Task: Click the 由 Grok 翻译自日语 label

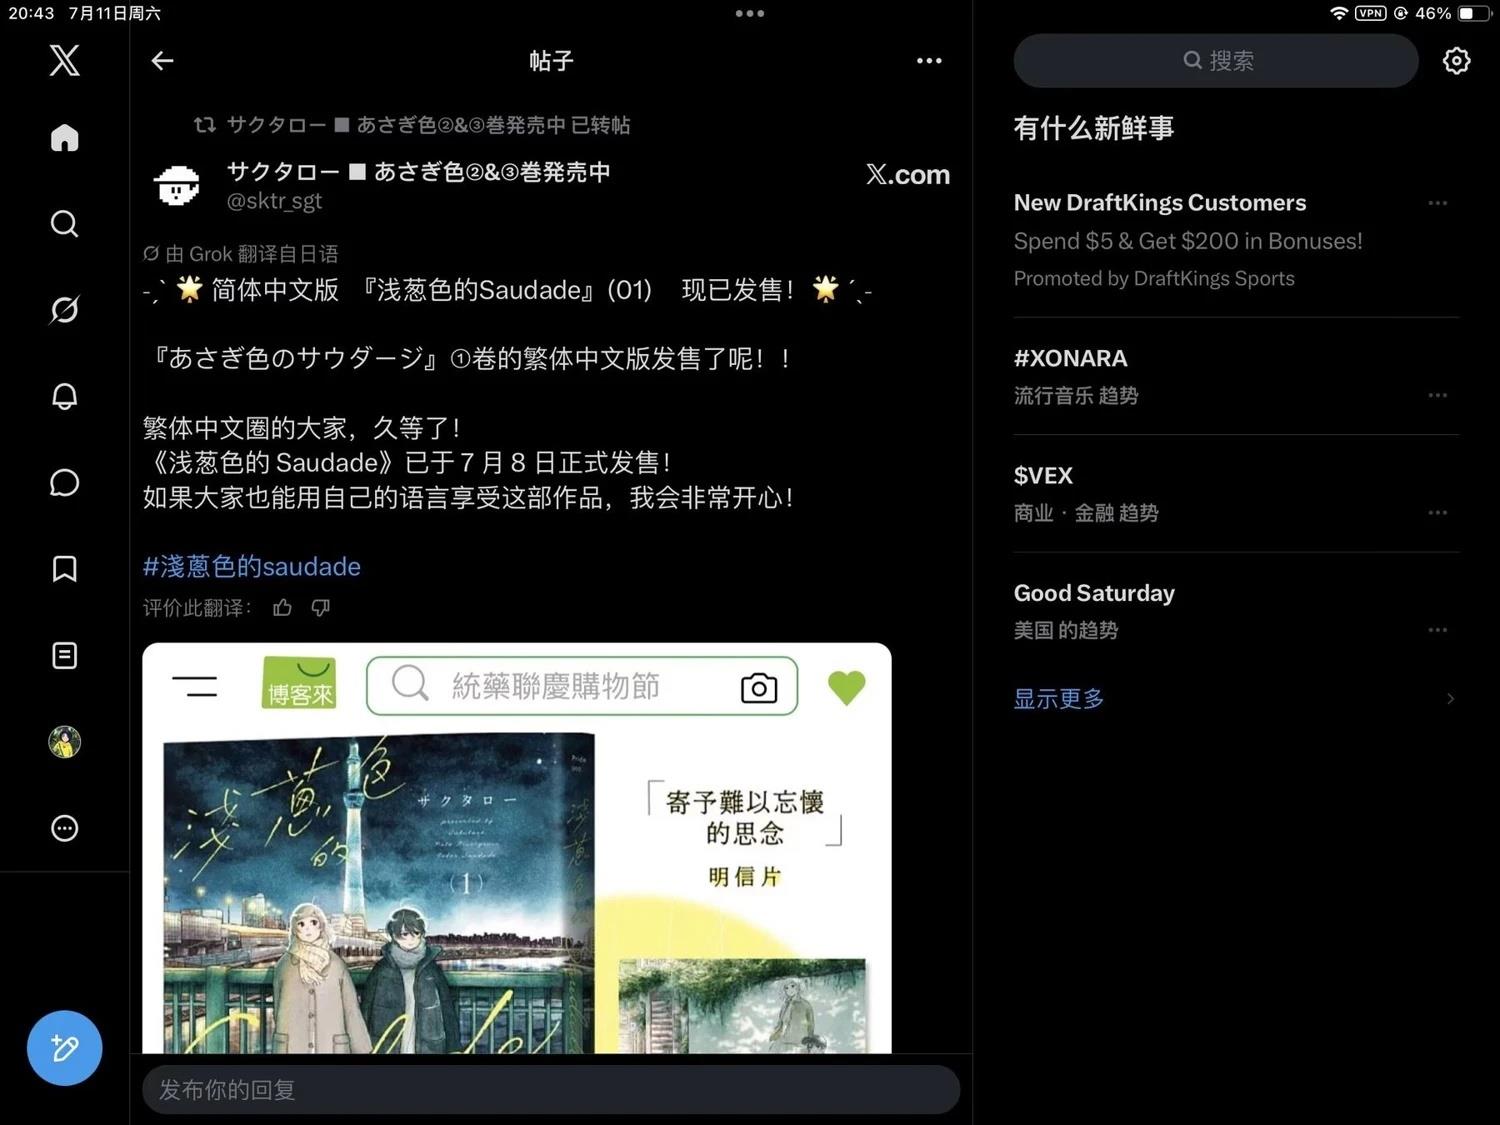Action: tap(241, 254)
